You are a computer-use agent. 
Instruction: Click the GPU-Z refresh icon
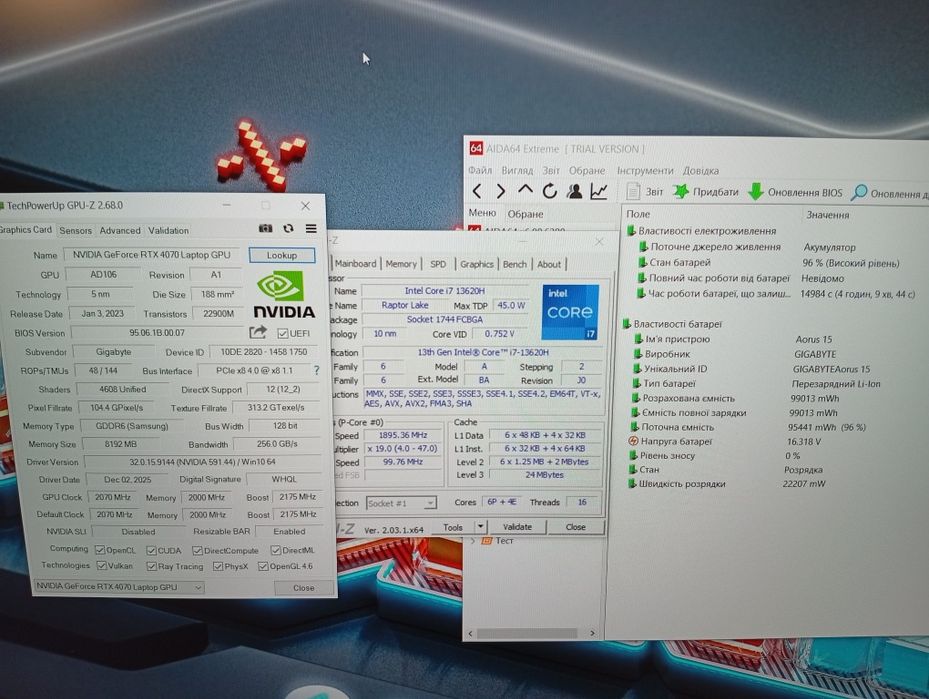289,229
